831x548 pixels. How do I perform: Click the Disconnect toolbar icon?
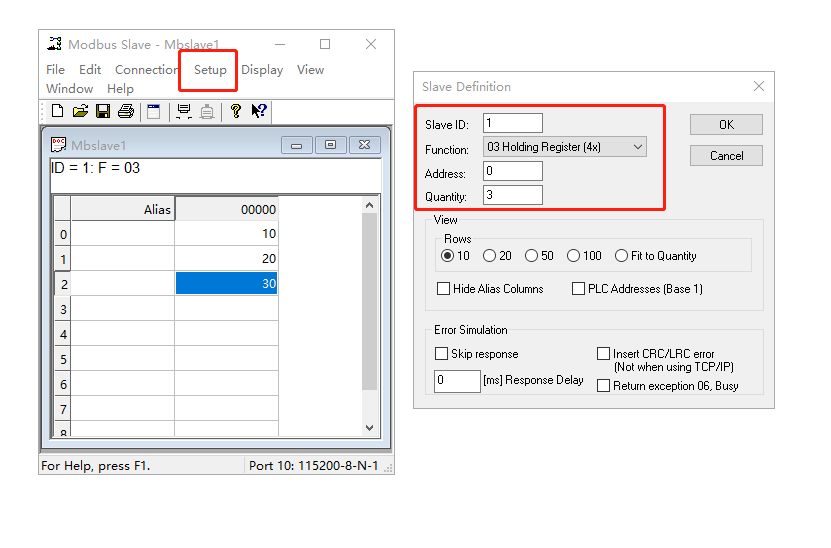coord(207,111)
